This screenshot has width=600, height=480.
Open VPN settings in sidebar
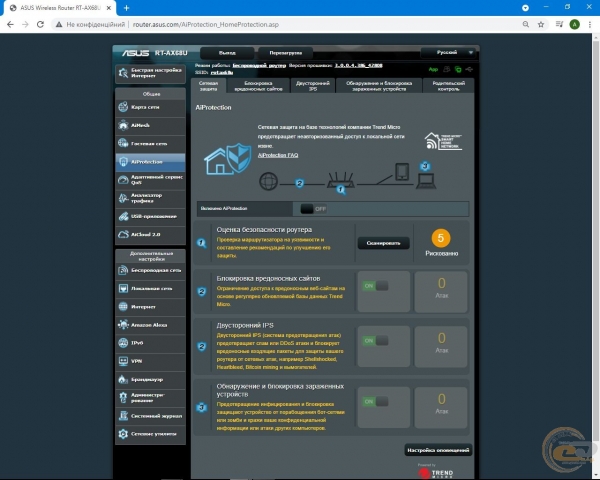click(x=150, y=361)
